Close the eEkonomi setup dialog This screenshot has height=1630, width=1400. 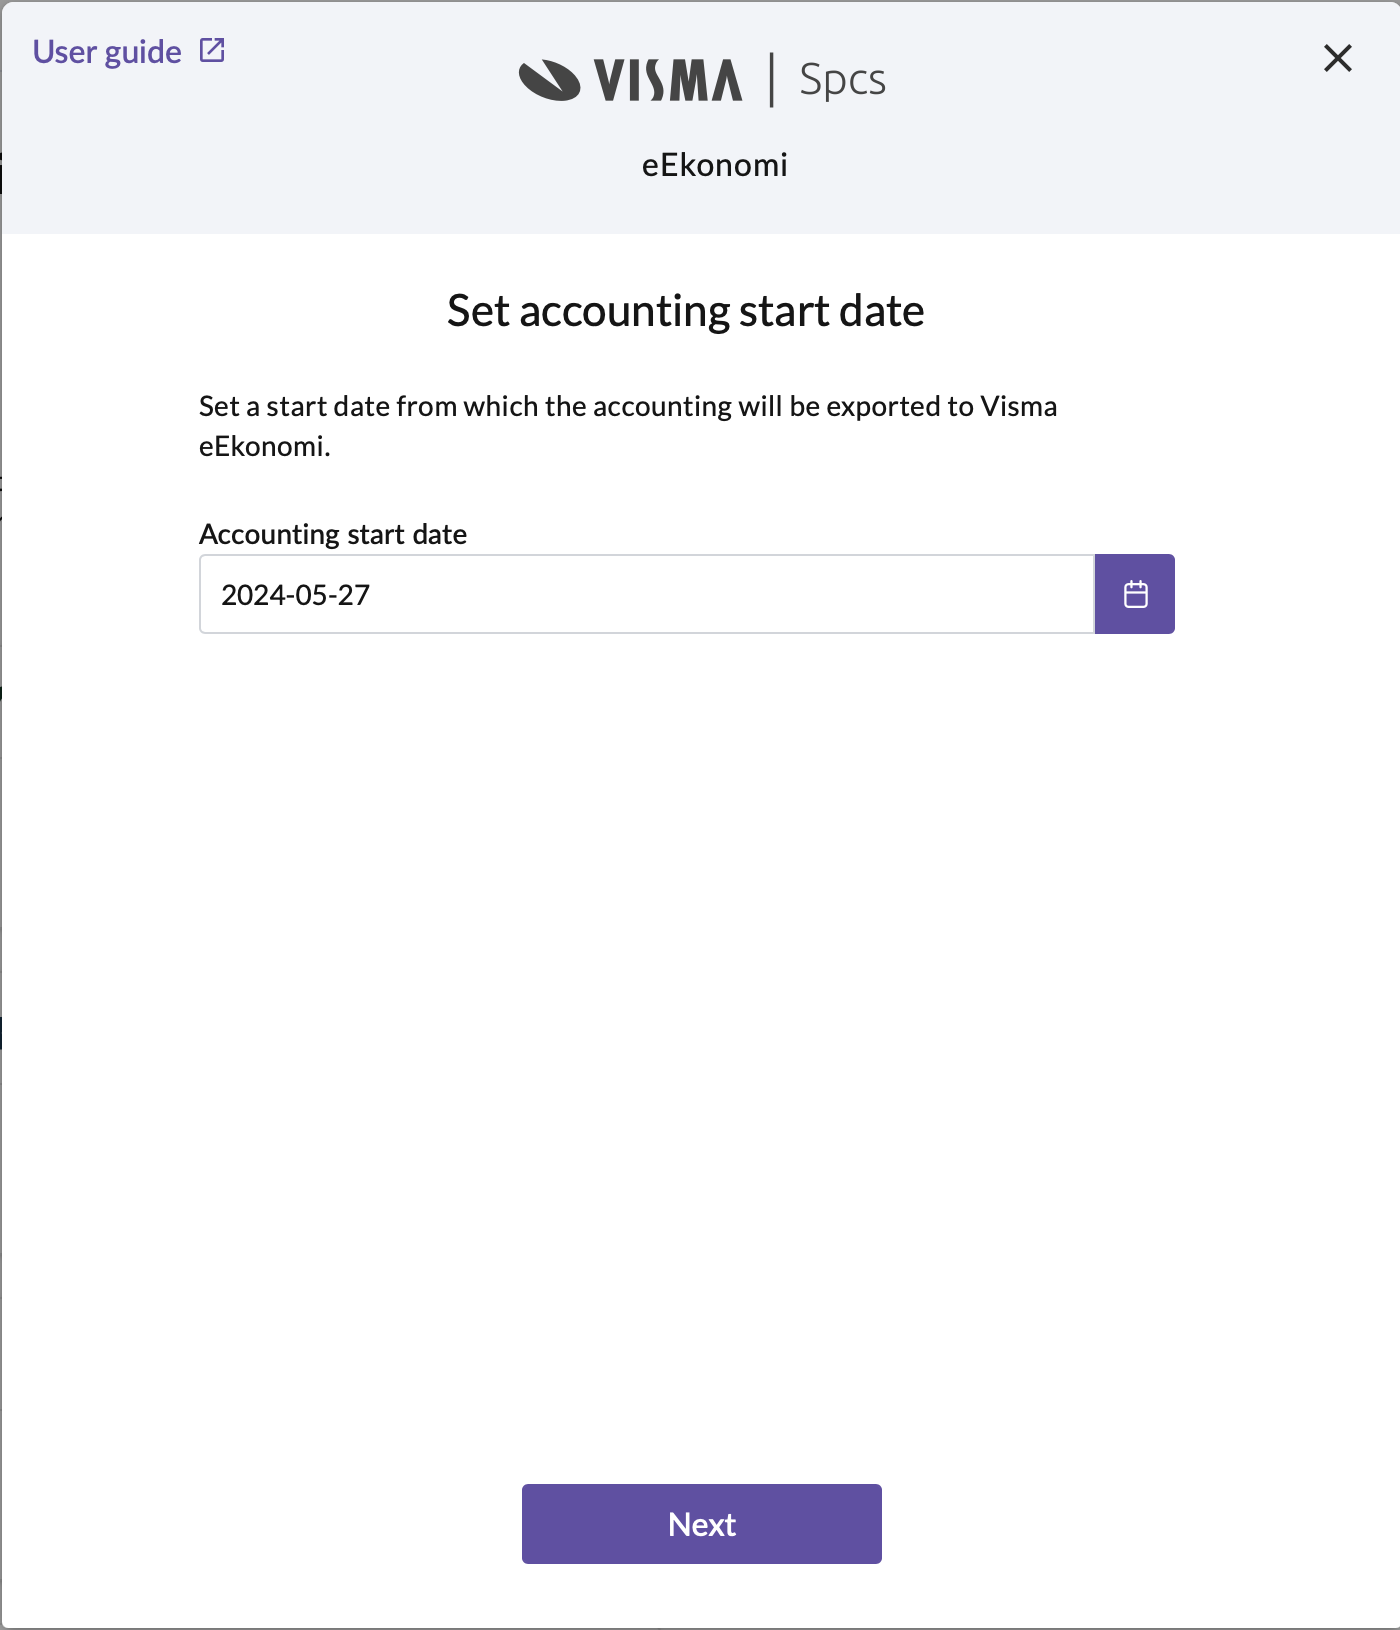1337,58
